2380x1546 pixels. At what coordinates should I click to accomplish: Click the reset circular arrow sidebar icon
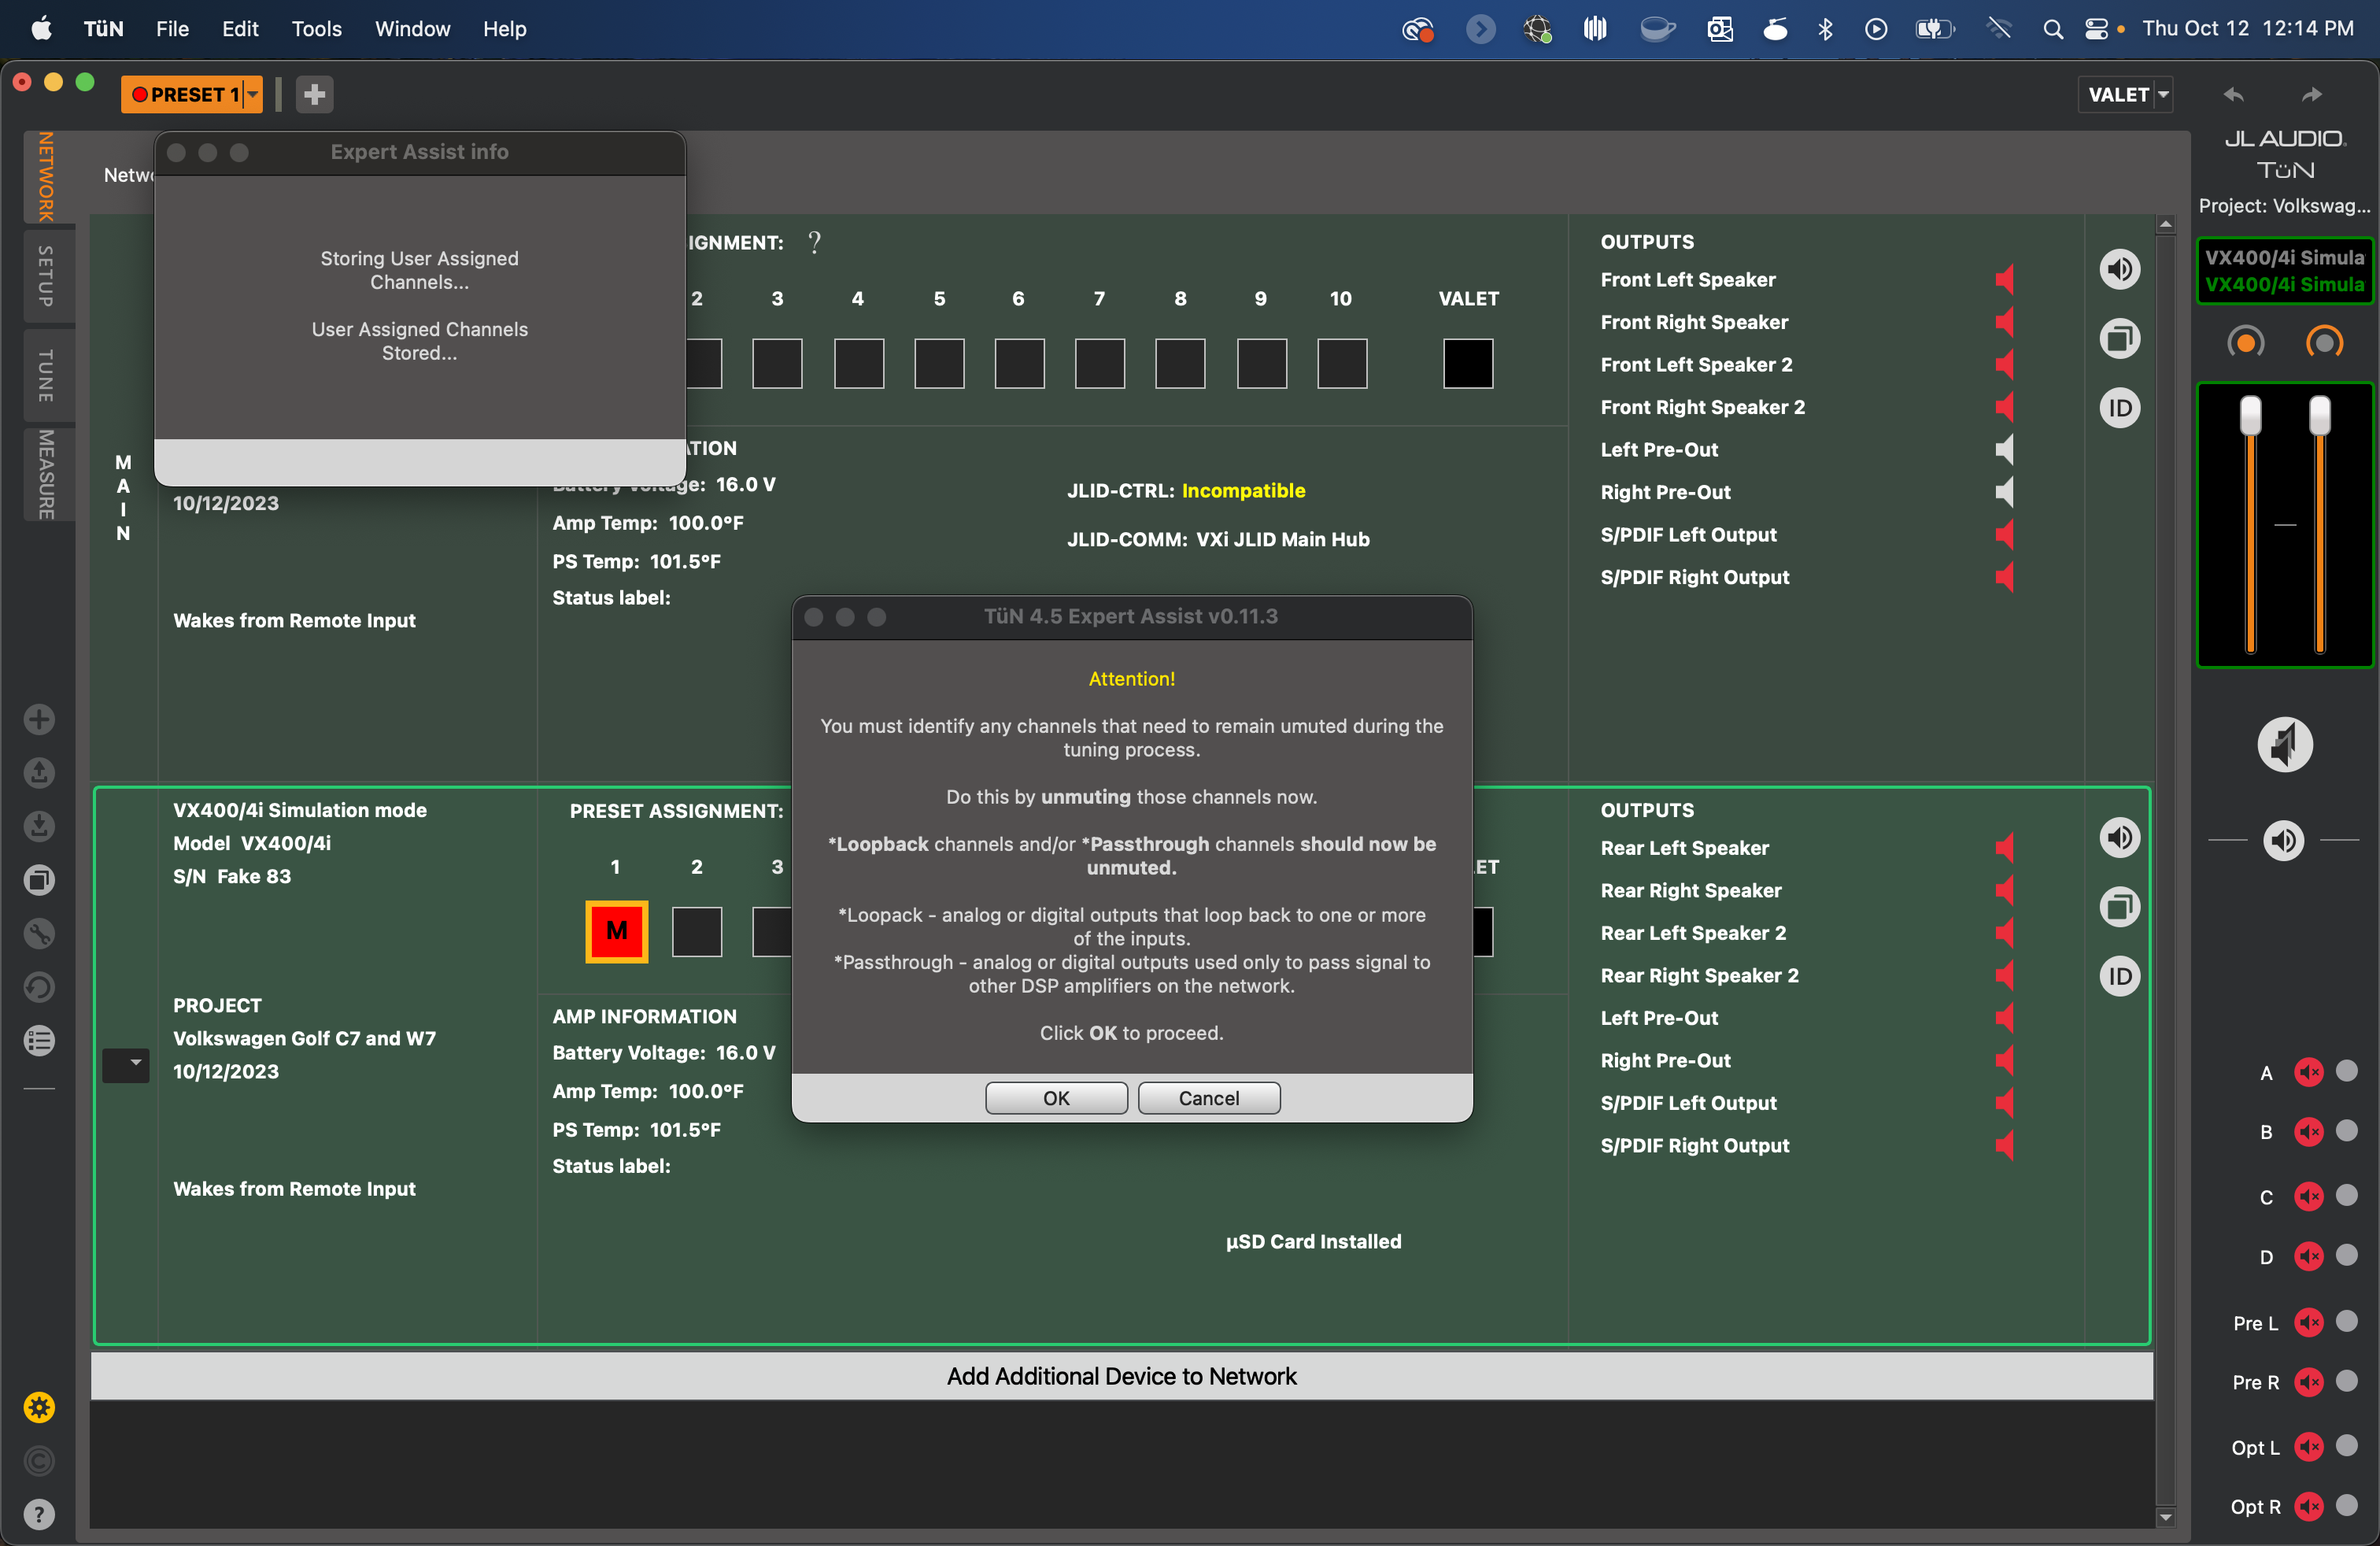tap(39, 987)
